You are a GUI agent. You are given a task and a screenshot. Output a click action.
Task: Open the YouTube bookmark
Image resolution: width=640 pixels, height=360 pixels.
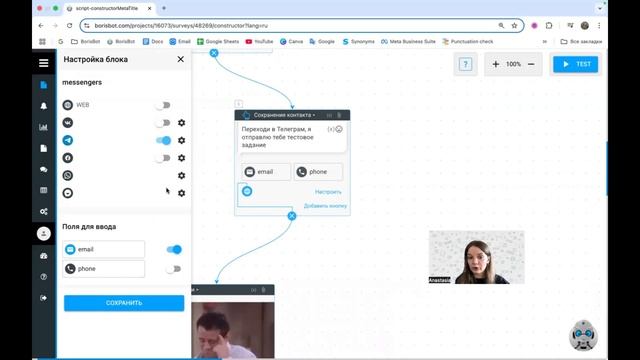(x=260, y=42)
